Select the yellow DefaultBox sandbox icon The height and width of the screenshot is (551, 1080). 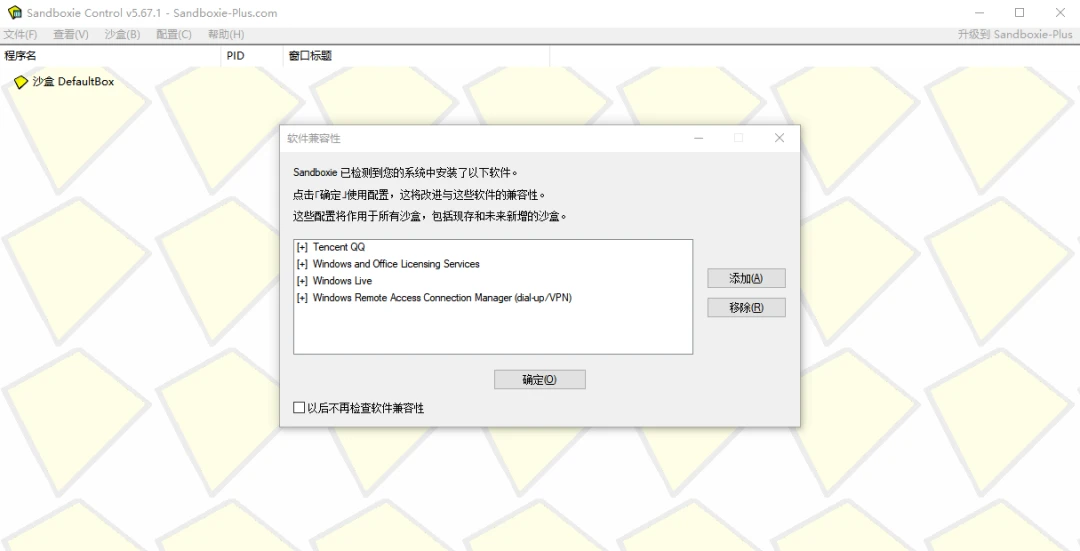pos(21,82)
